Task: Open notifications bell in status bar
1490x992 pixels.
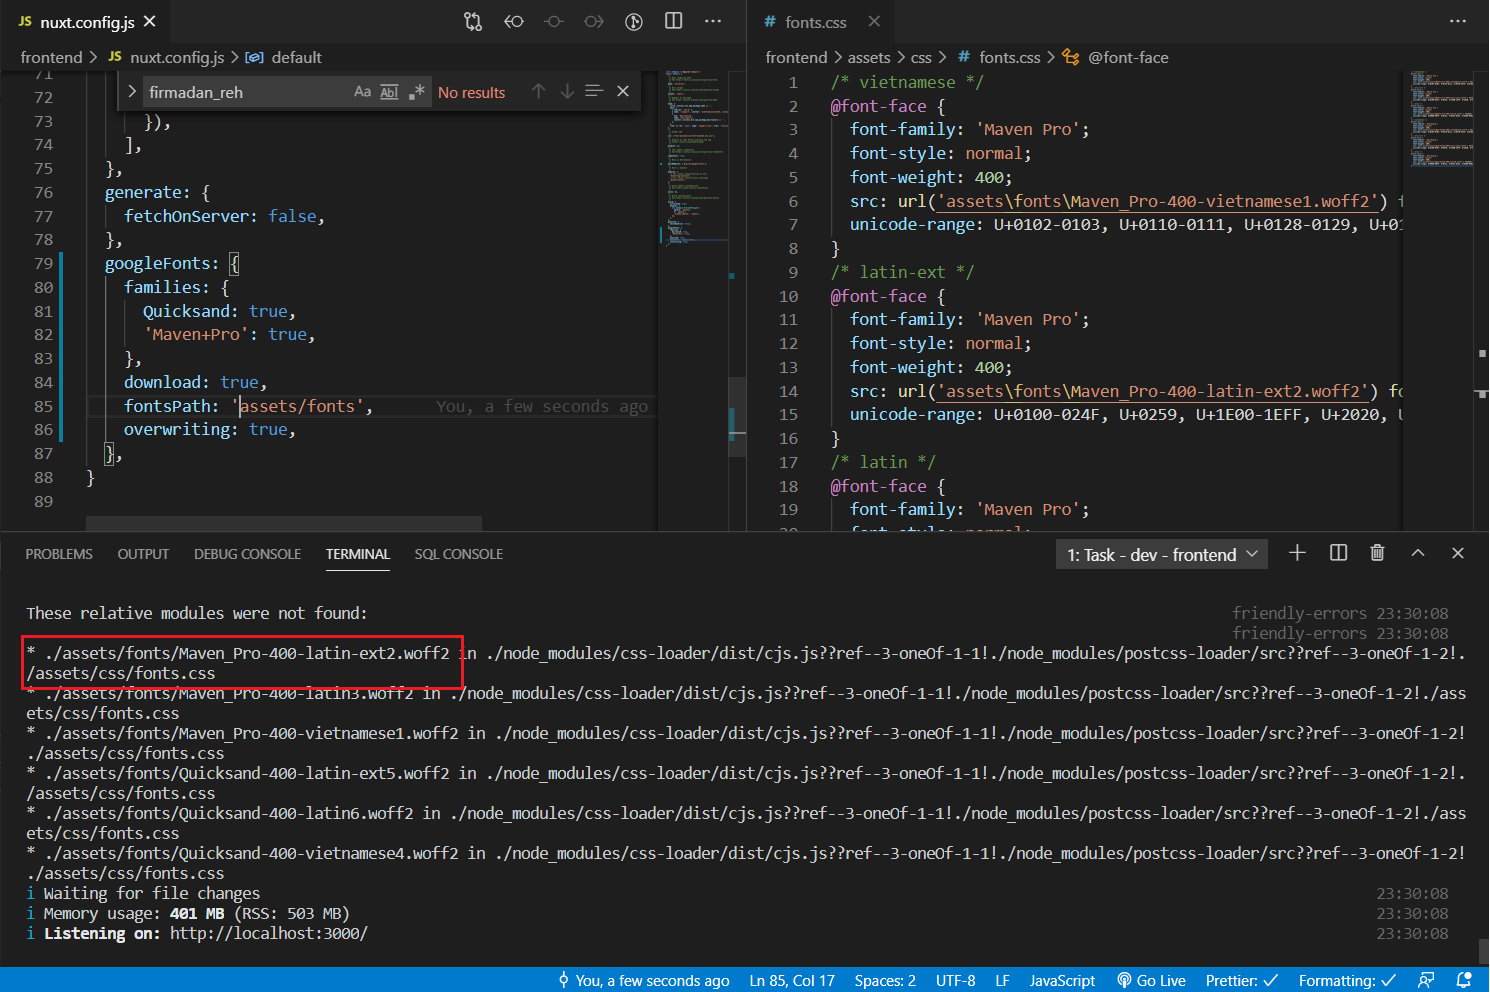Action: point(1464,981)
